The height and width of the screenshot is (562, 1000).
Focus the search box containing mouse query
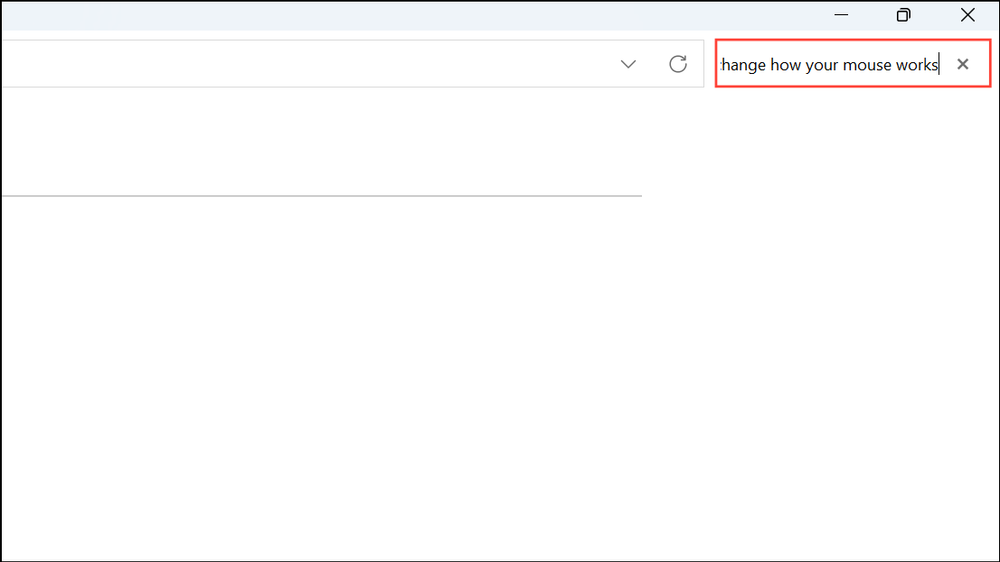coord(830,64)
